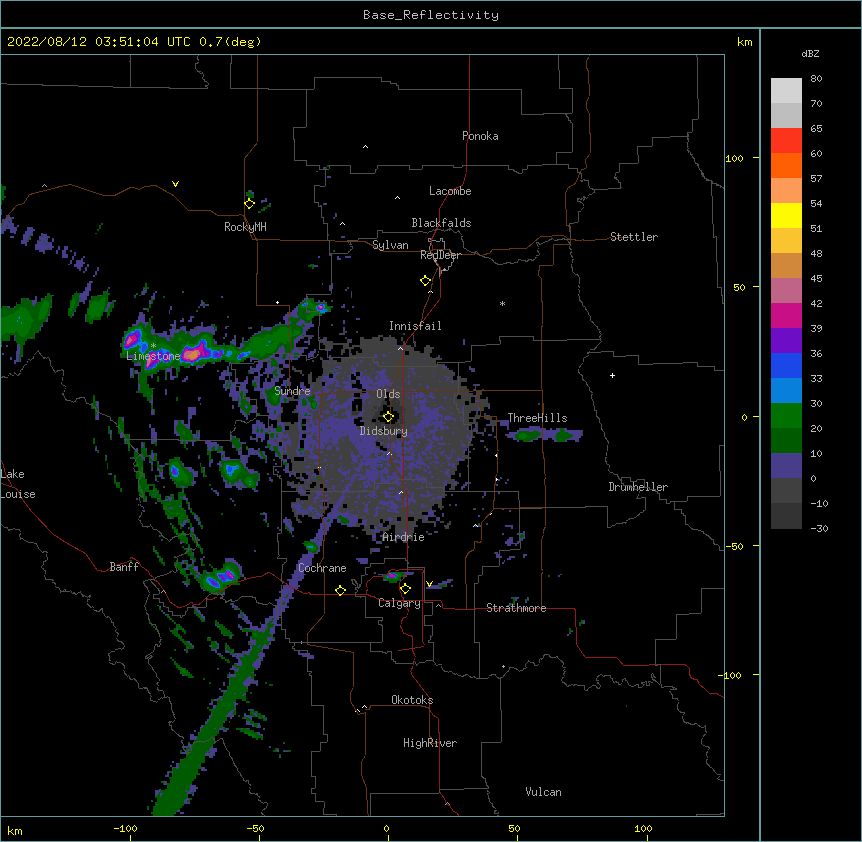Click the radar site marker near Olds
Viewport: 862px width, 842px height.
click(x=389, y=416)
